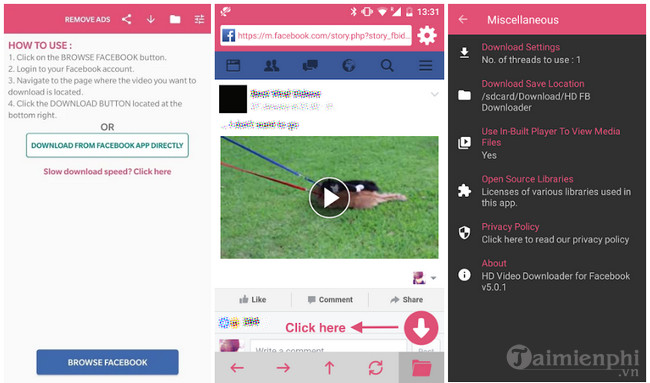The width and height of the screenshot is (650, 383).
Task: Click the Write a comment field
Action: (x=327, y=347)
